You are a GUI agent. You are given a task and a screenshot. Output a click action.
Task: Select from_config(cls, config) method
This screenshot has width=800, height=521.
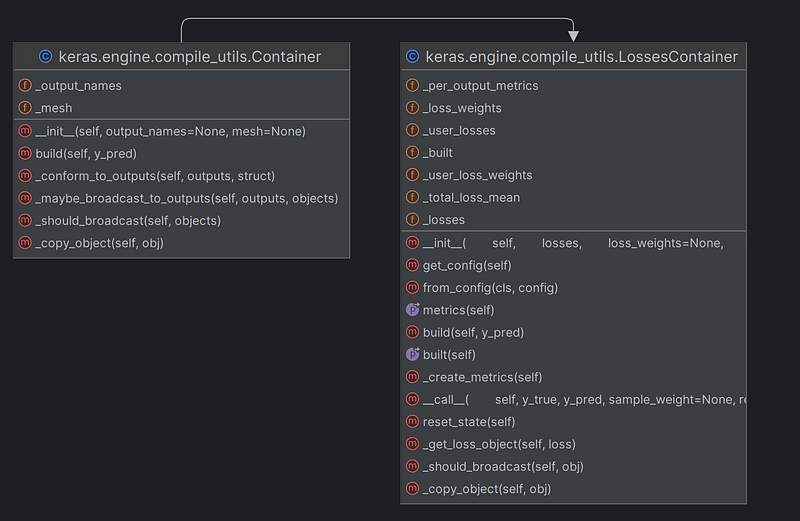490,288
